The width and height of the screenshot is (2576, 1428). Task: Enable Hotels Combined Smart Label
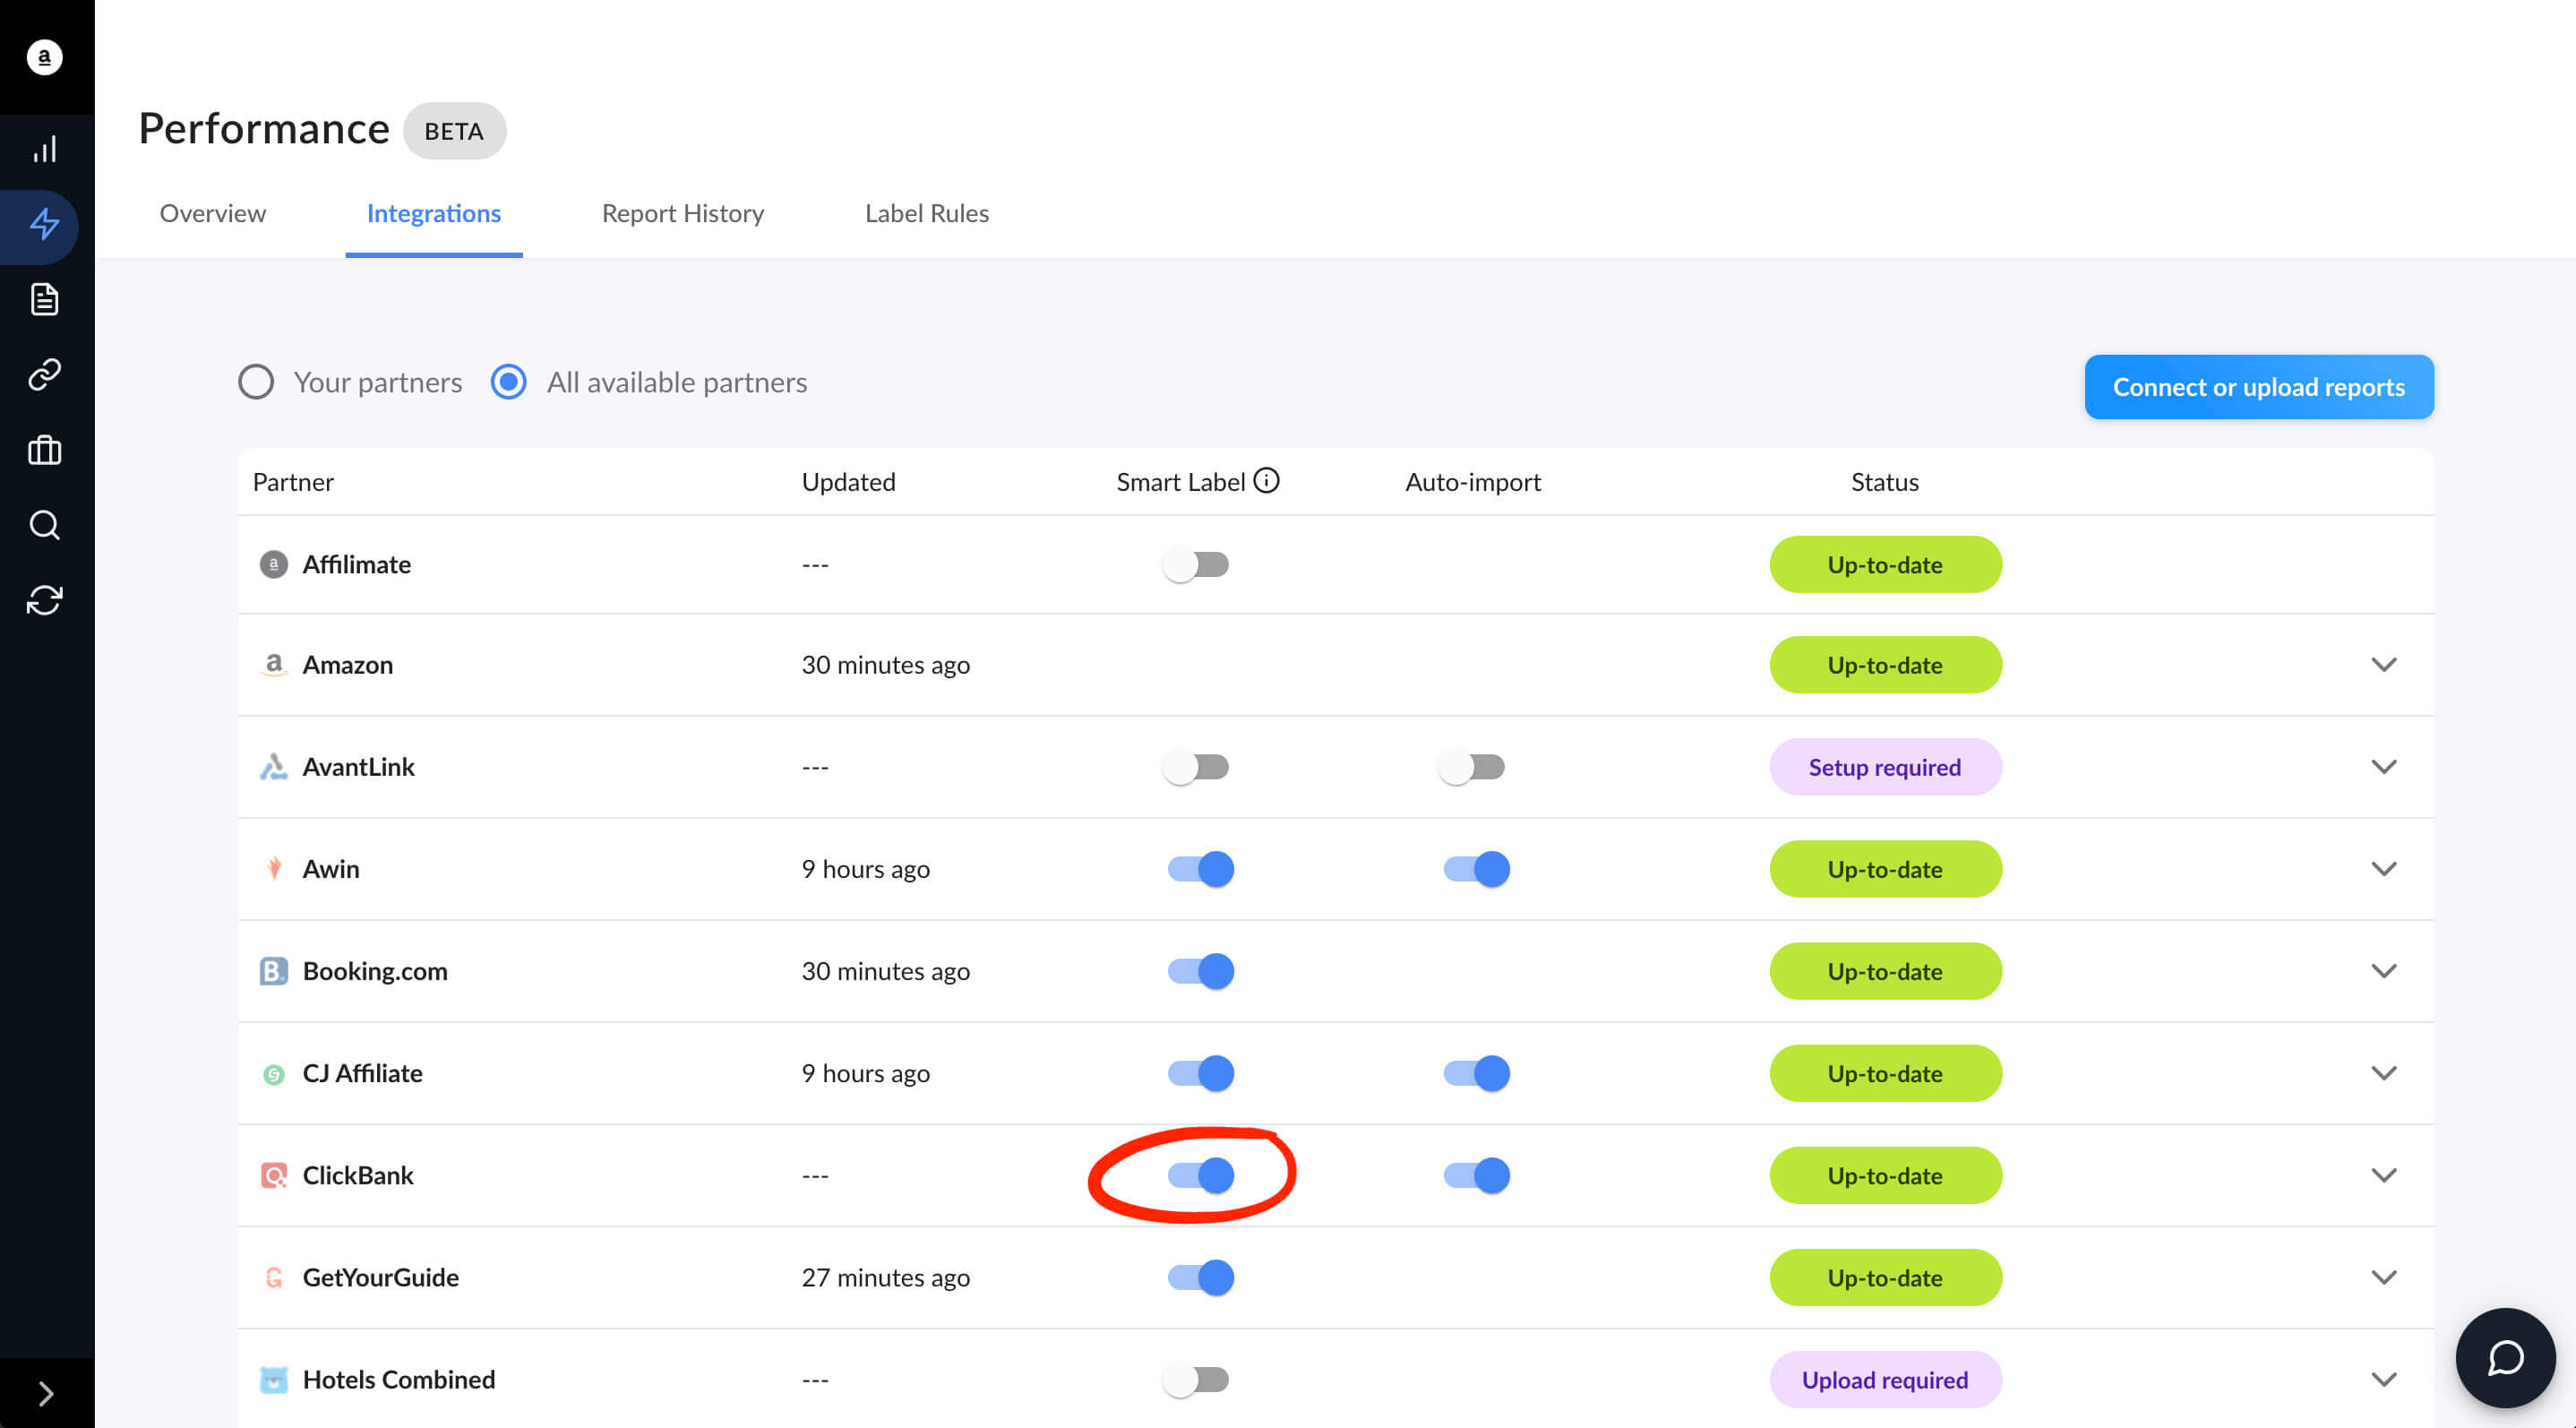pos(1196,1379)
